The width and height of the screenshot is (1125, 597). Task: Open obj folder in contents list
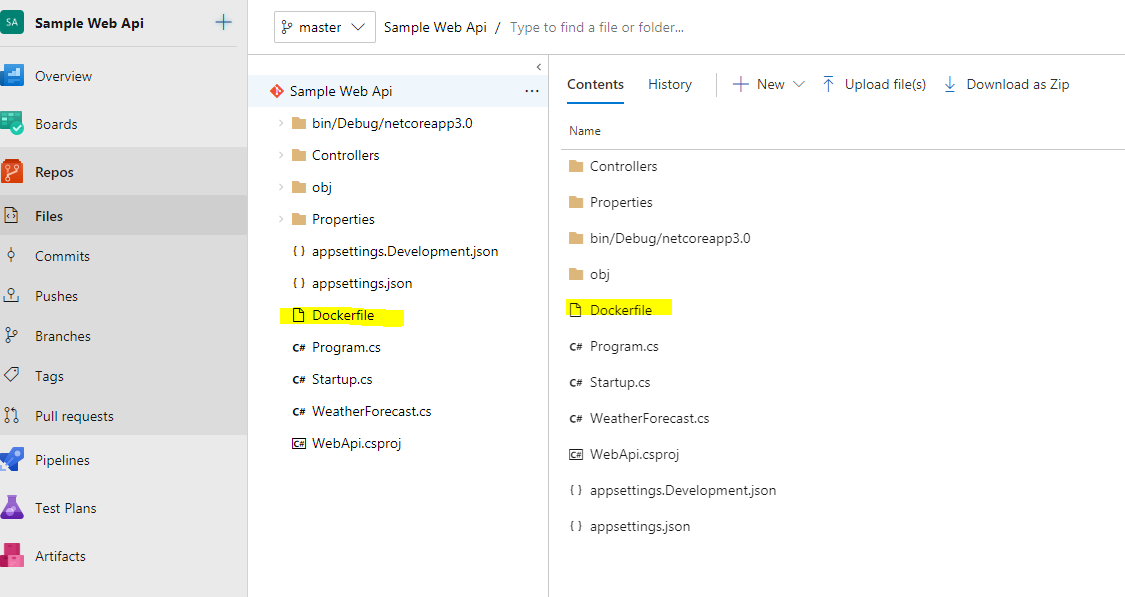tap(599, 274)
